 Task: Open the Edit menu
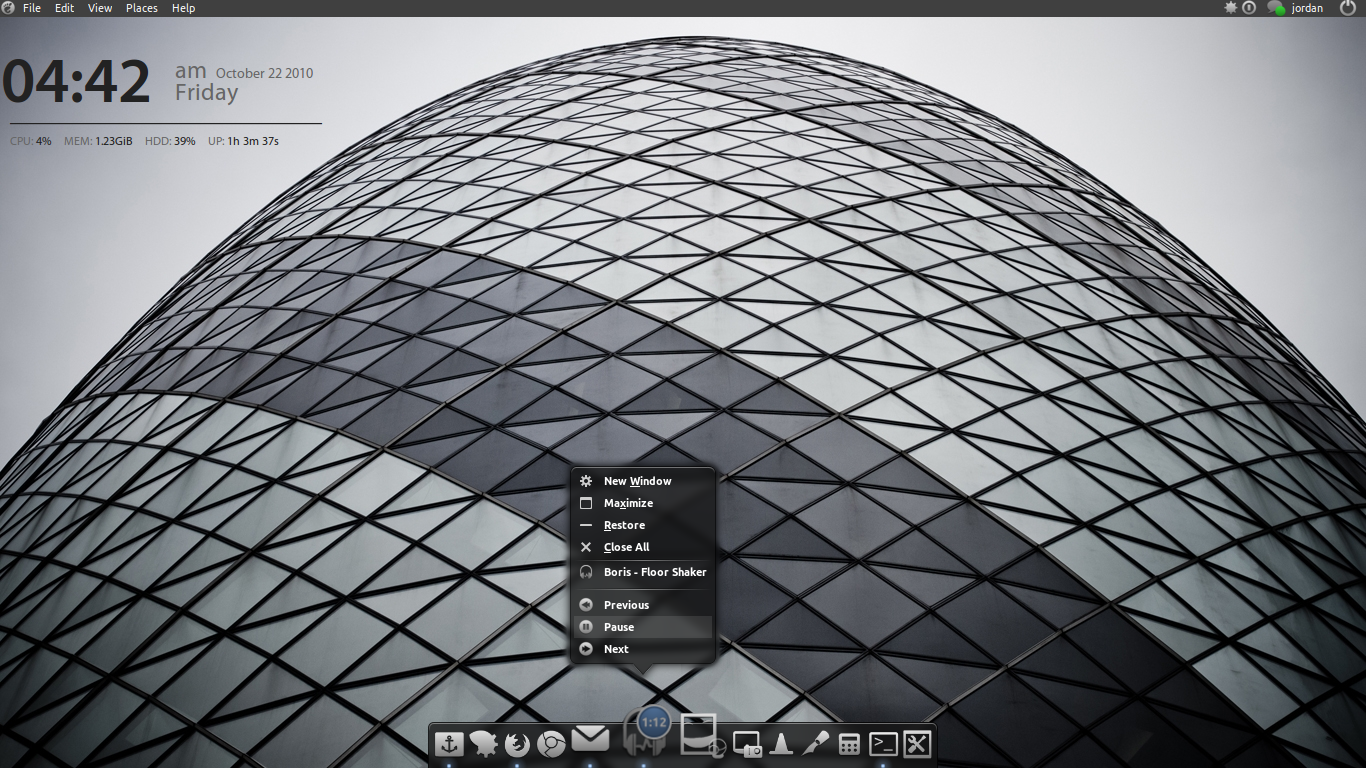(65, 8)
